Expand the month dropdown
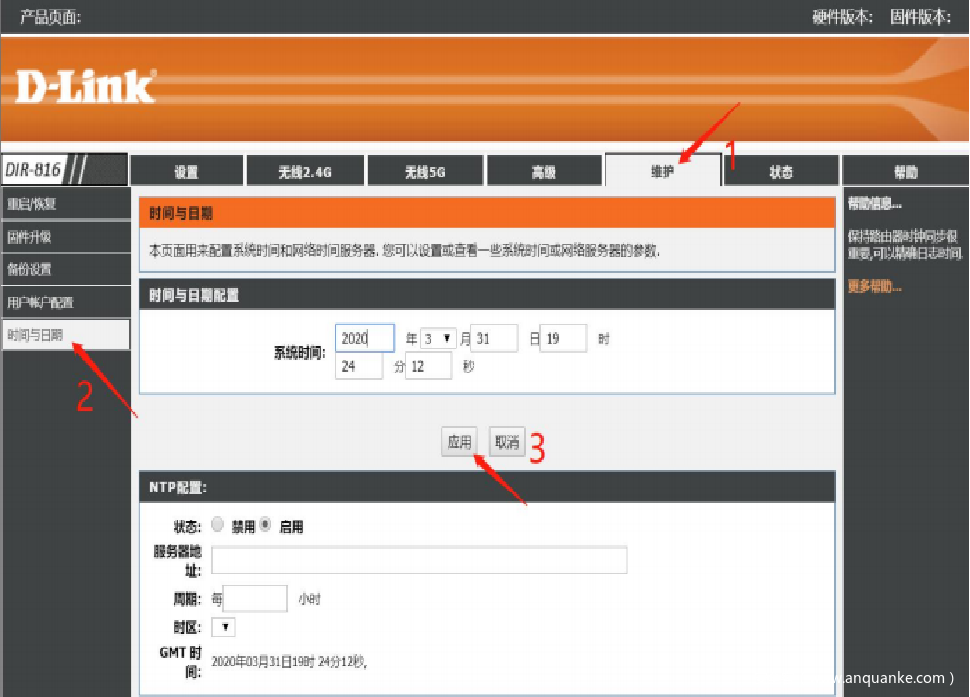The height and width of the screenshot is (697, 970). tap(438, 339)
